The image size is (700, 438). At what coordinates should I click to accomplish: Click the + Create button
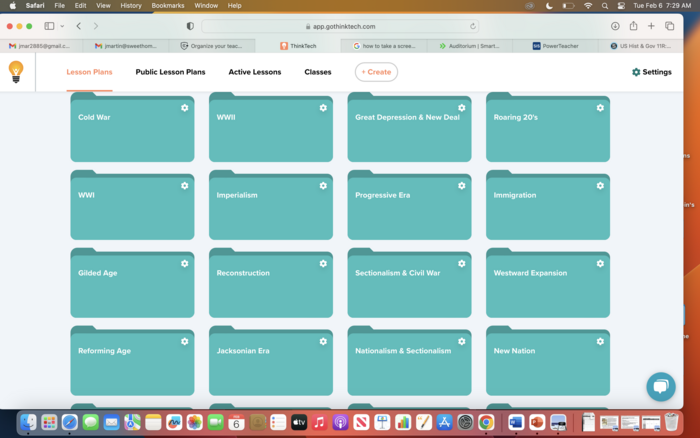pyautogui.click(x=376, y=72)
